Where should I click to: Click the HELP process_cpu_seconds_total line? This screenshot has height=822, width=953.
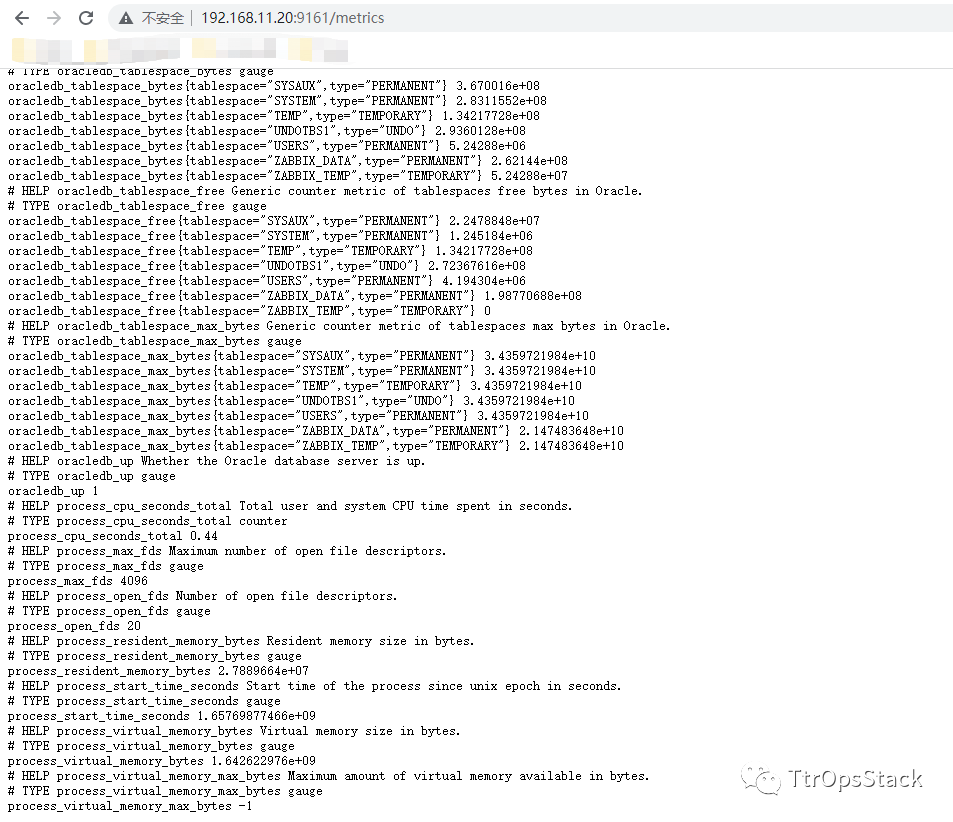[290, 506]
